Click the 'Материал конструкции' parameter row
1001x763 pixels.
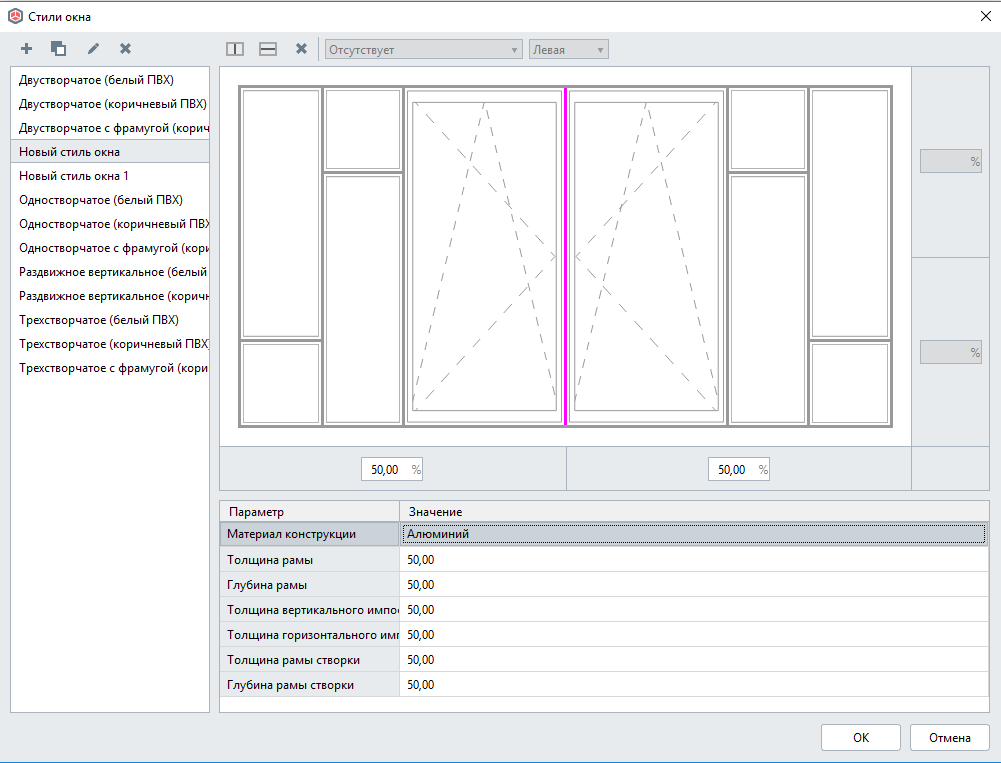(x=309, y=534)
